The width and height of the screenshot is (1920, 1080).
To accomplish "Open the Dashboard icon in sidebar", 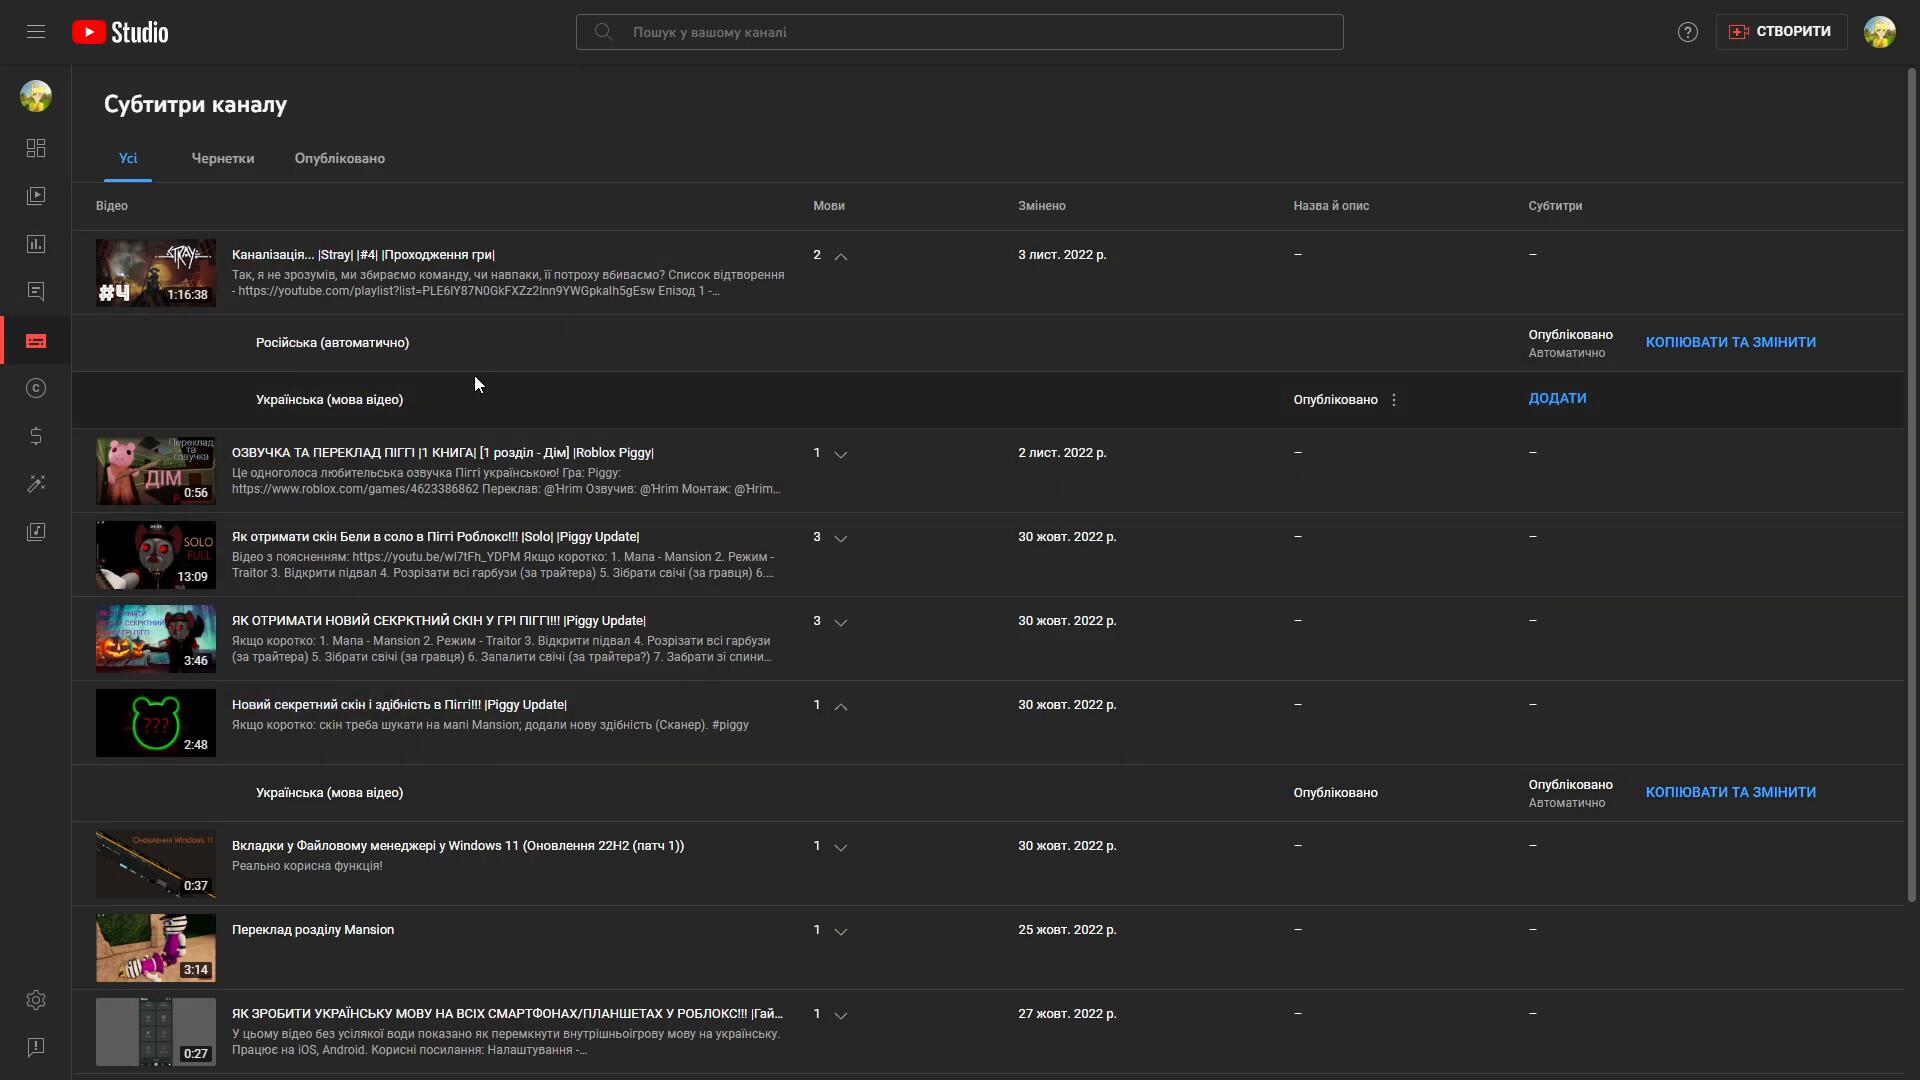I will click(x=36, y=148).
